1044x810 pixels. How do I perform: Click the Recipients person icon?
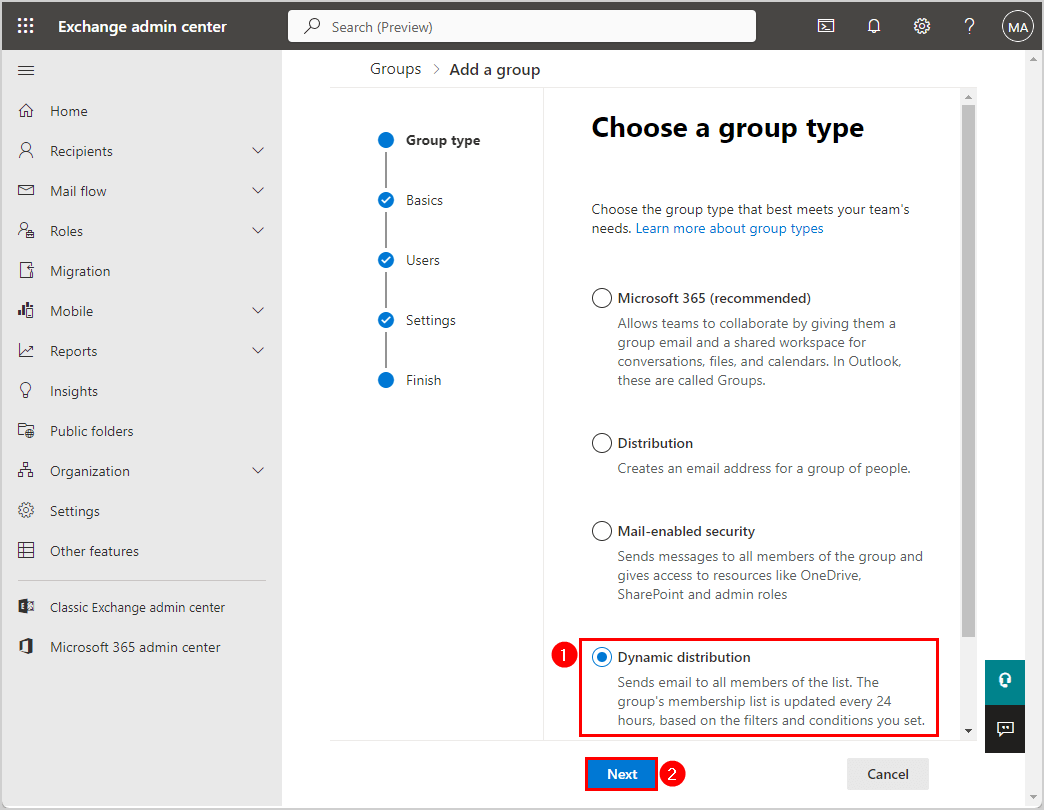click(x=26, y=150)
